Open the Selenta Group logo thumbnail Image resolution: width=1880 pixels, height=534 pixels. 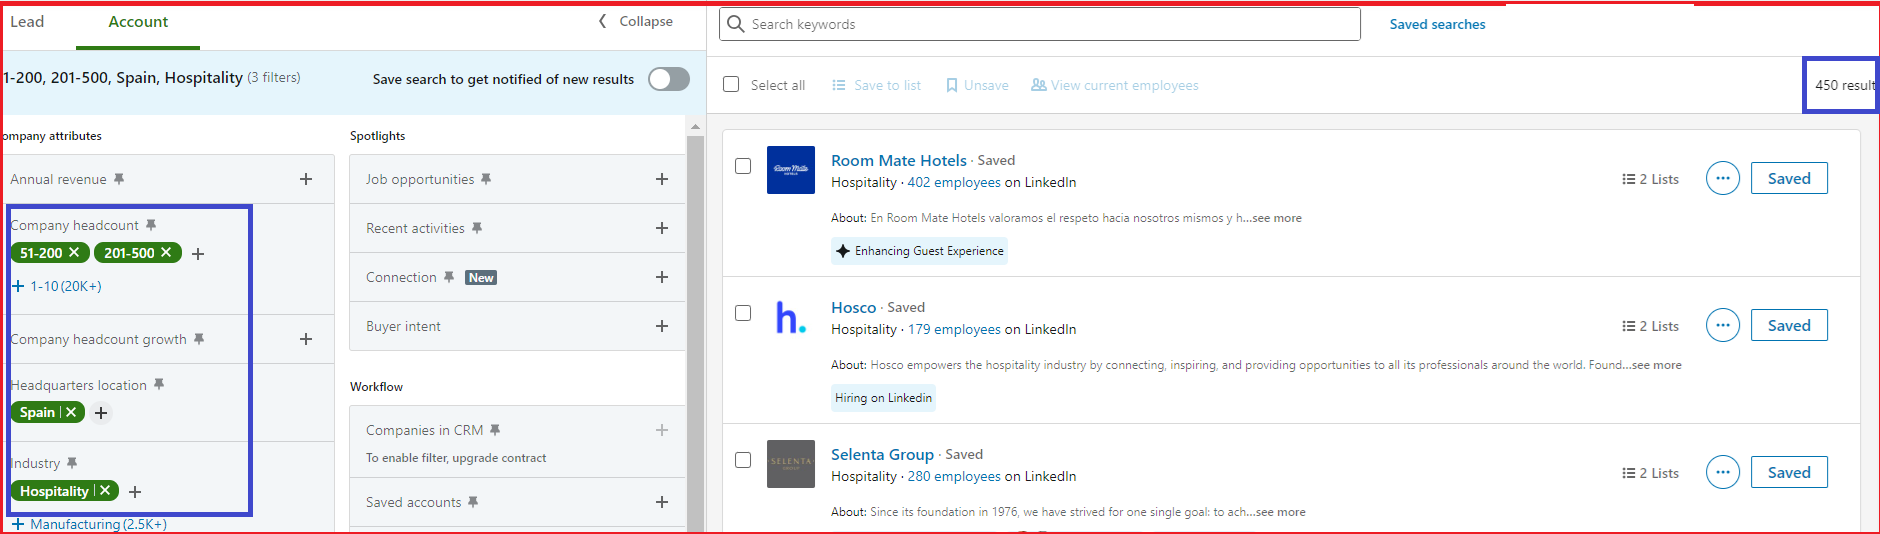791,464
